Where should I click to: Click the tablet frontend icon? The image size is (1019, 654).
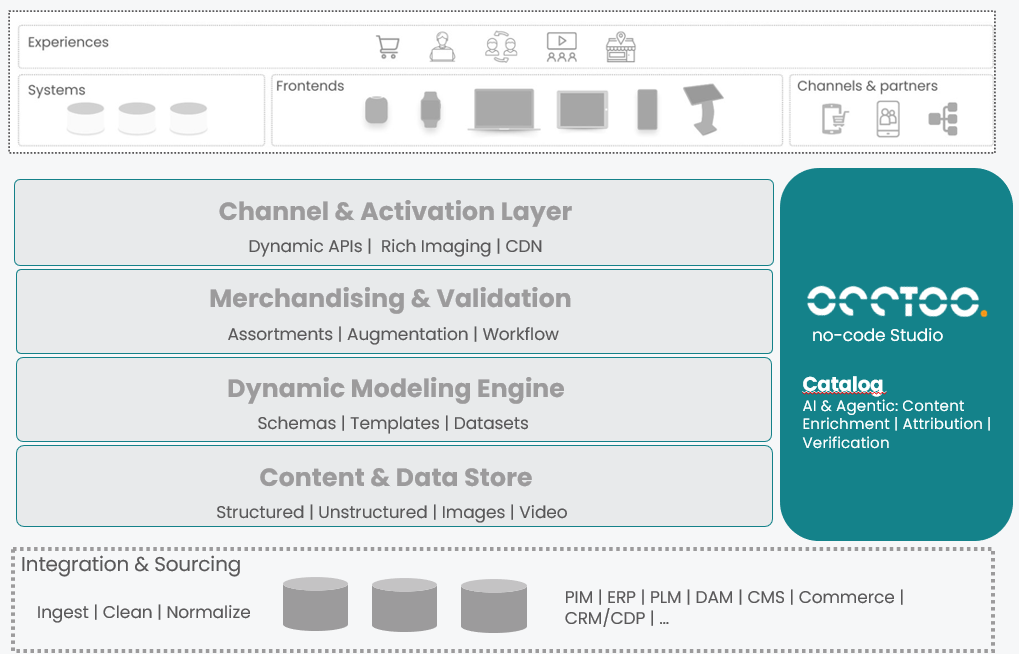[x=582, y=110]
